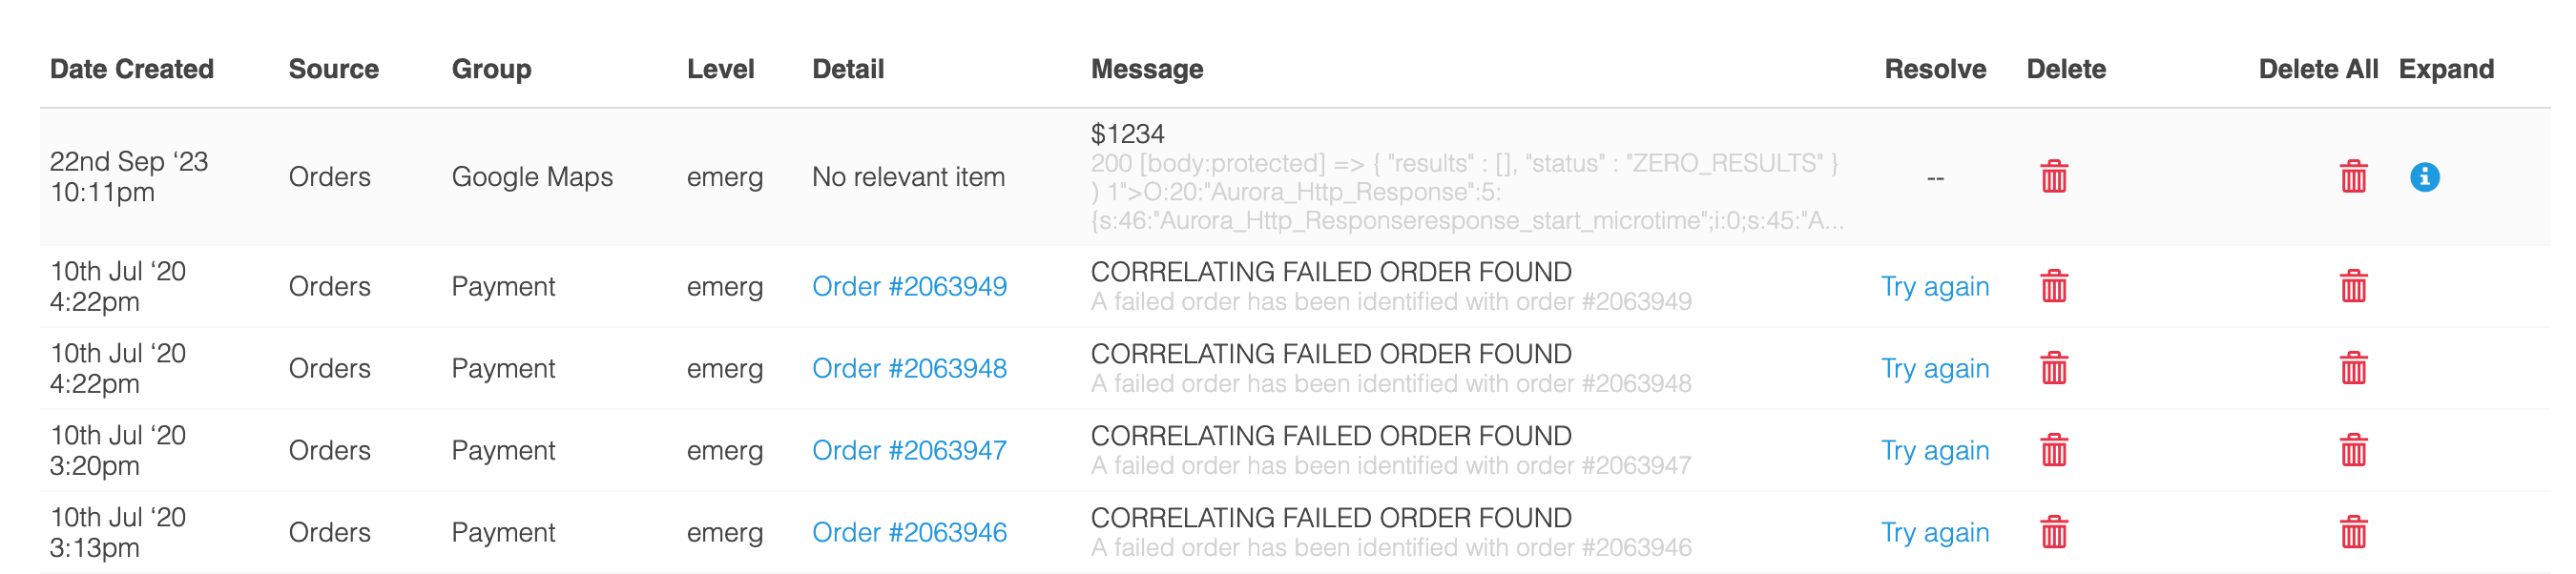Click Delete trash for Order #2063946
2576x574 pixels.
click(x=2054, y=532)
